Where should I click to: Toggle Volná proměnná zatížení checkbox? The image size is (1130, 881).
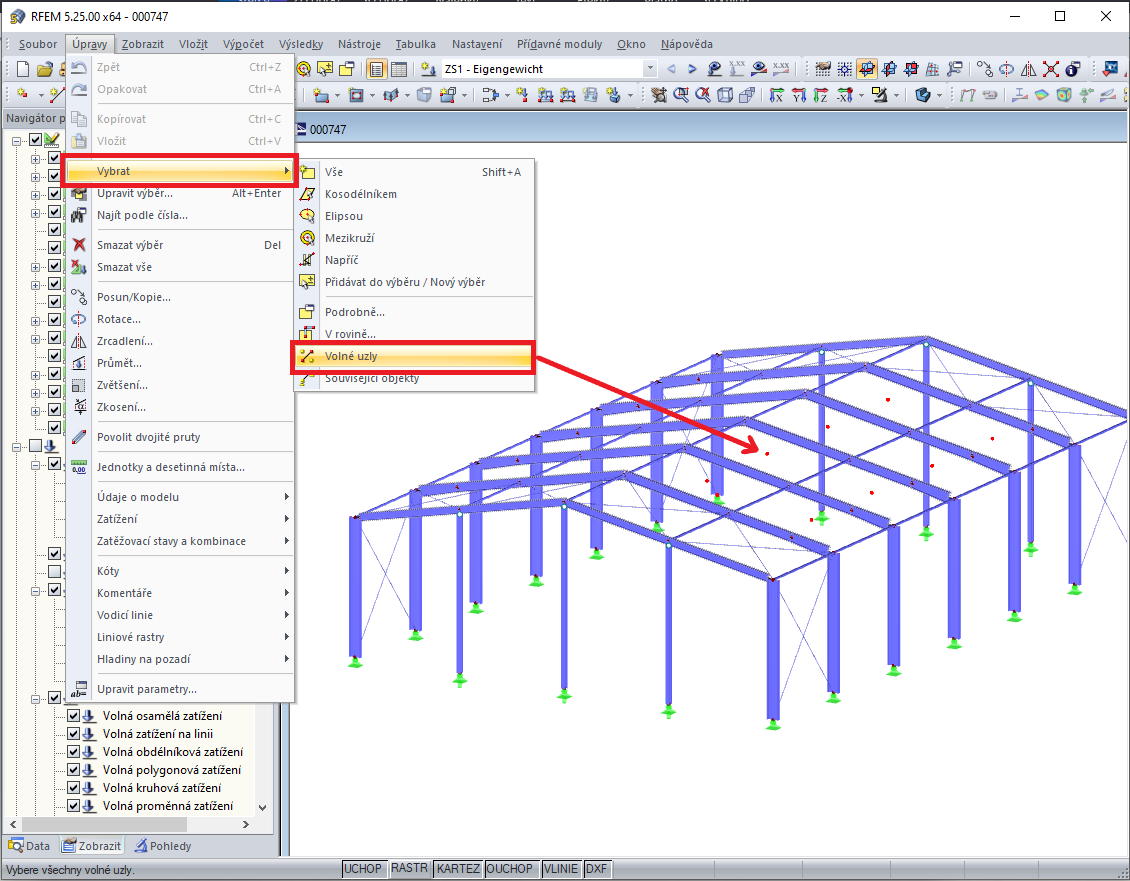(74, 806)
